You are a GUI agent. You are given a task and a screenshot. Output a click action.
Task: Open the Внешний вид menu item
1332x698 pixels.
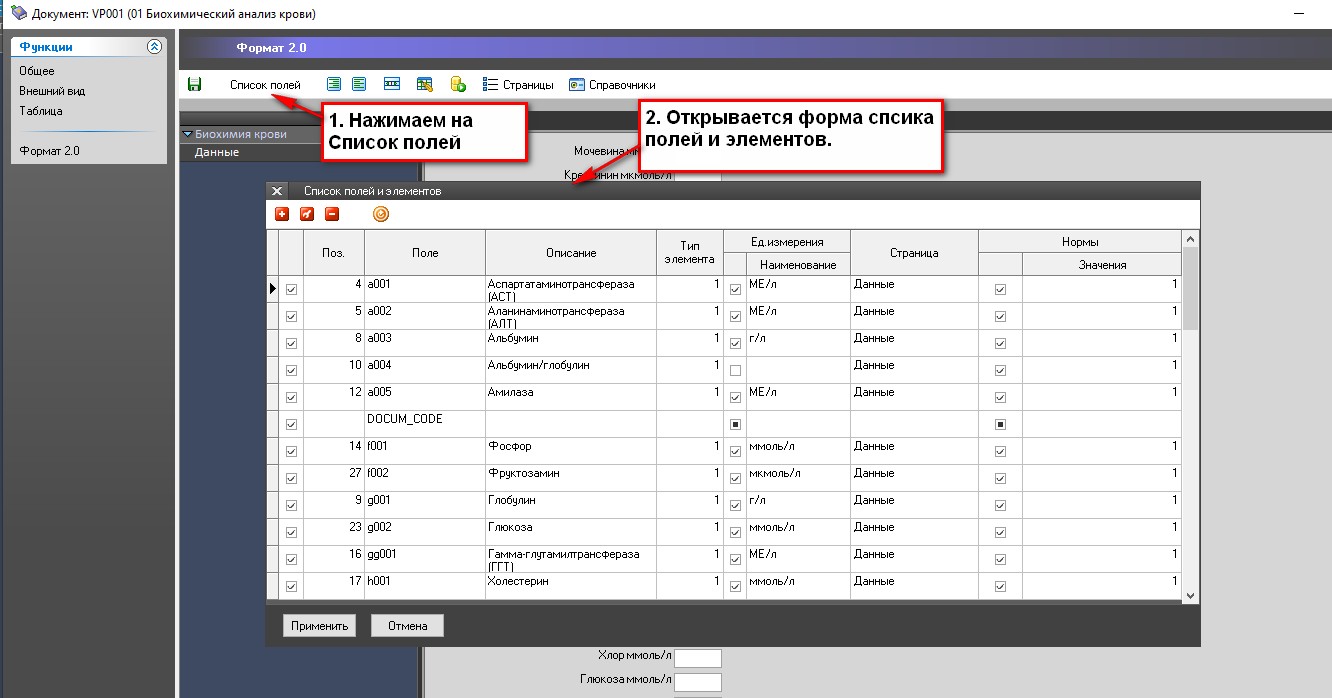point(52,91)
